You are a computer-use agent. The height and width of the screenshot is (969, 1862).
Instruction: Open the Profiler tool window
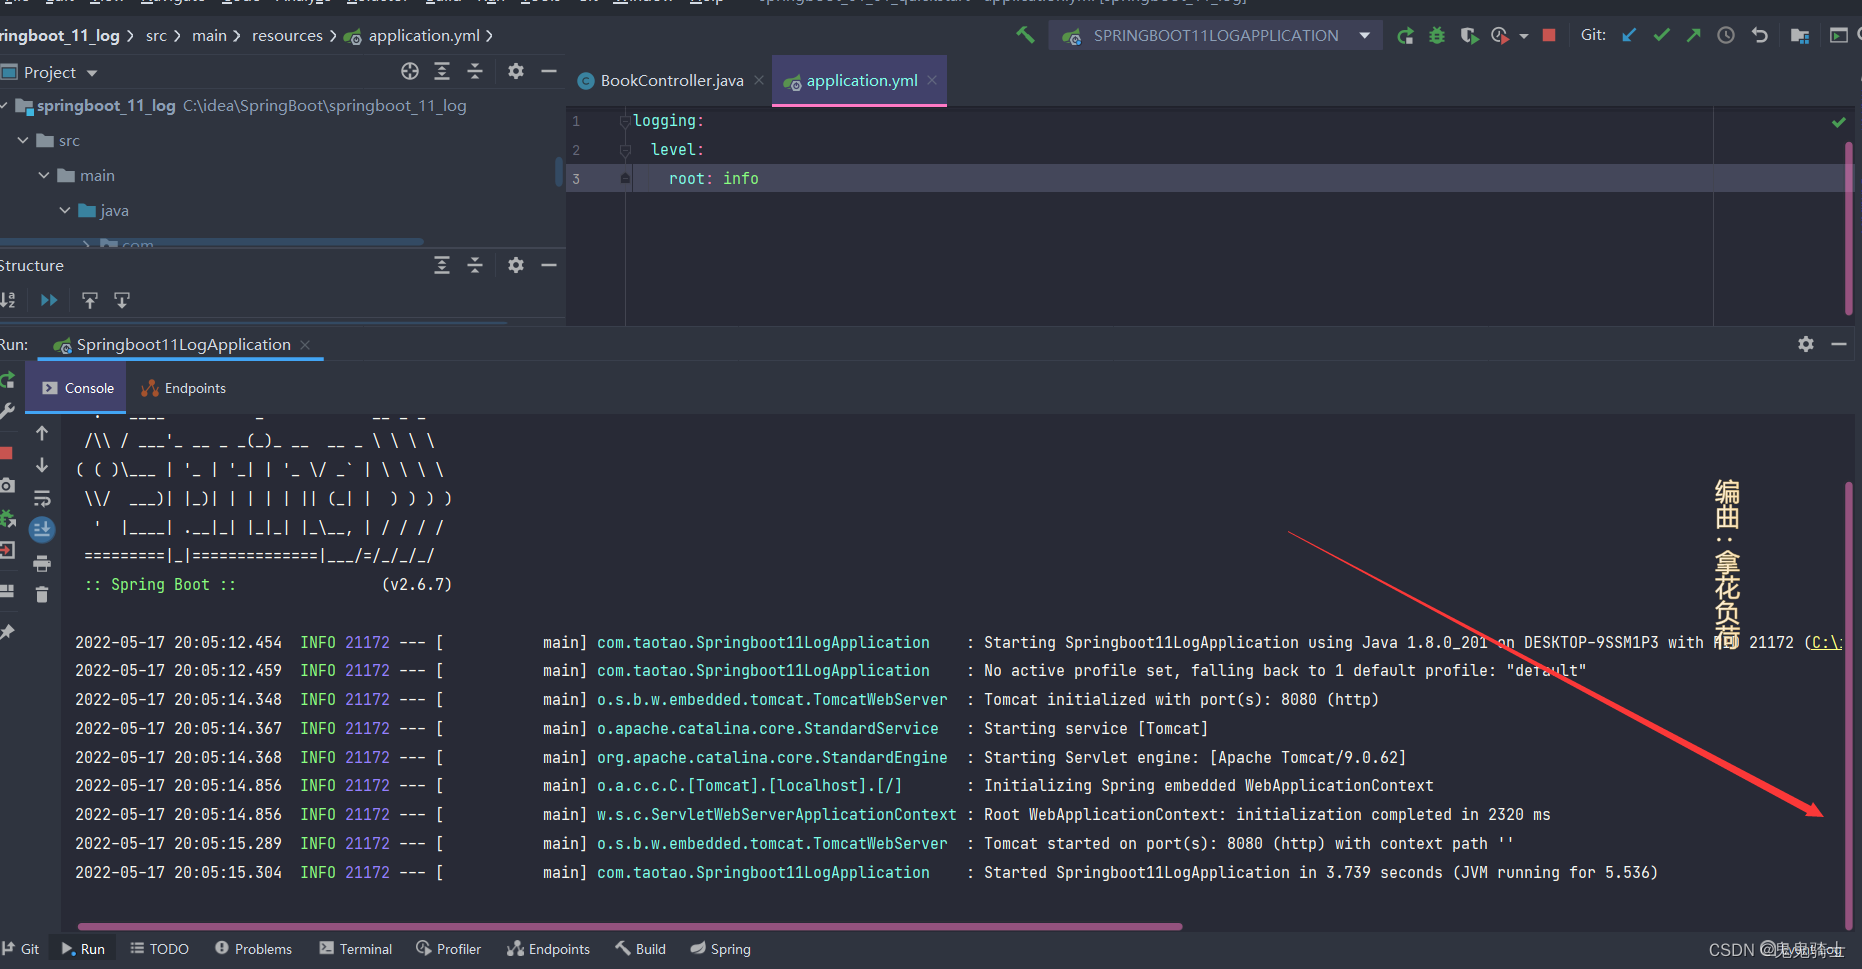click(449, 949)
